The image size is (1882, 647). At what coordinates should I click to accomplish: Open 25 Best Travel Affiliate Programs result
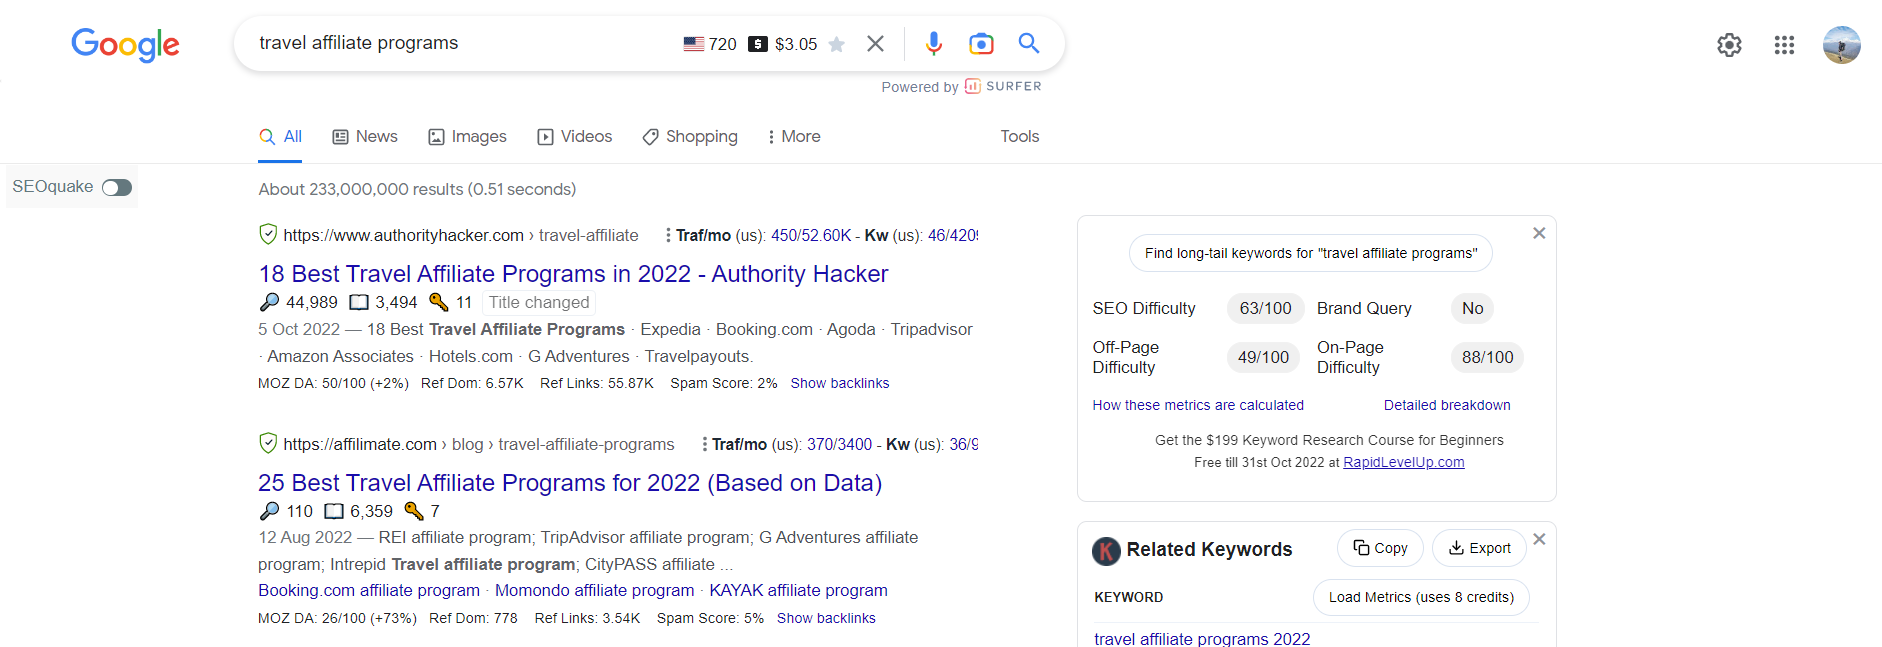coord(570,483)
